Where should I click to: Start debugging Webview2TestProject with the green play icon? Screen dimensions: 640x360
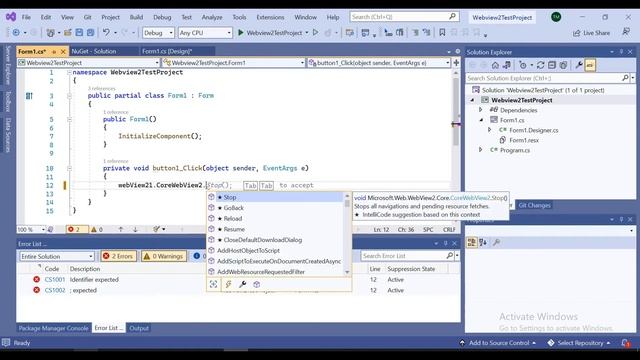(241, 33)
